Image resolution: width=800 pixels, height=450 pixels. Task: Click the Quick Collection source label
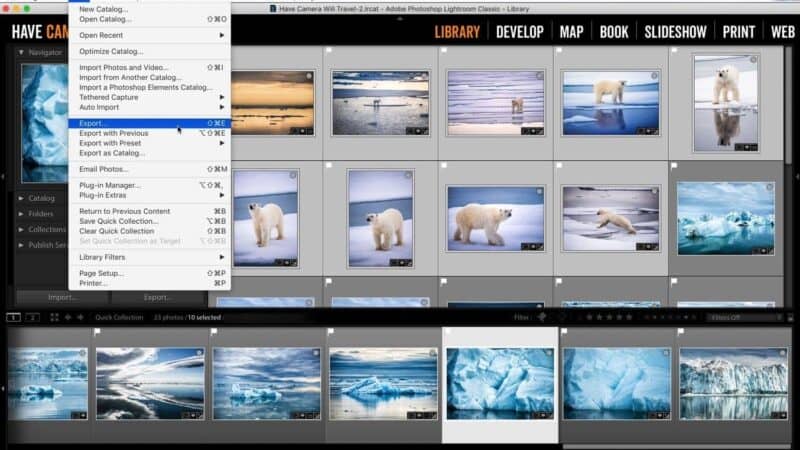tap(119, 317)
